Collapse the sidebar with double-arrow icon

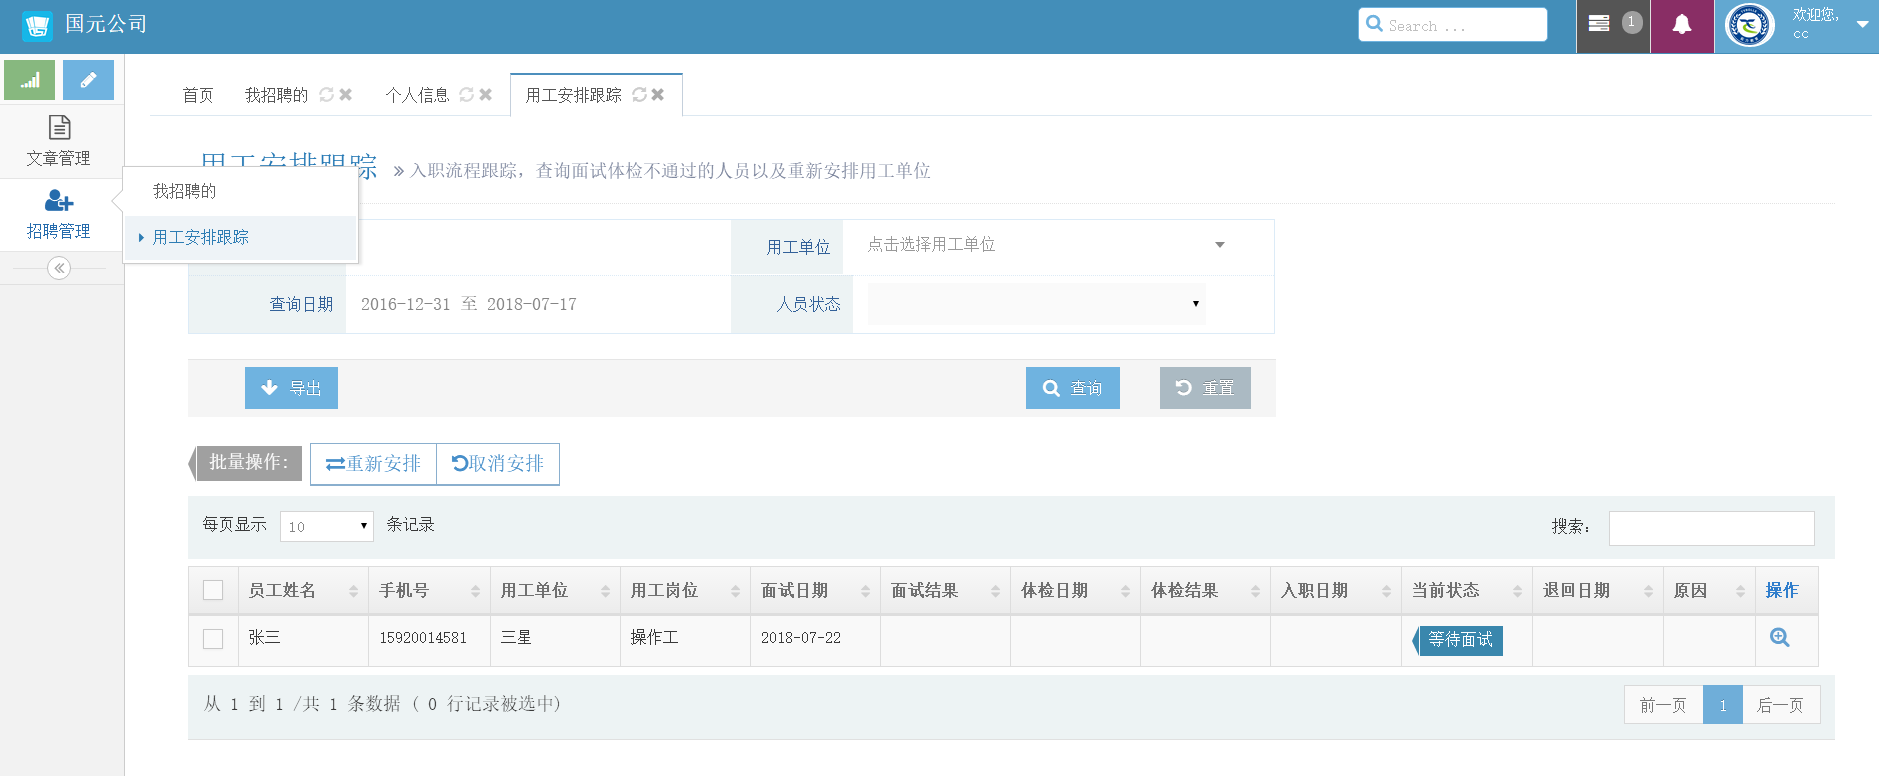59,268
